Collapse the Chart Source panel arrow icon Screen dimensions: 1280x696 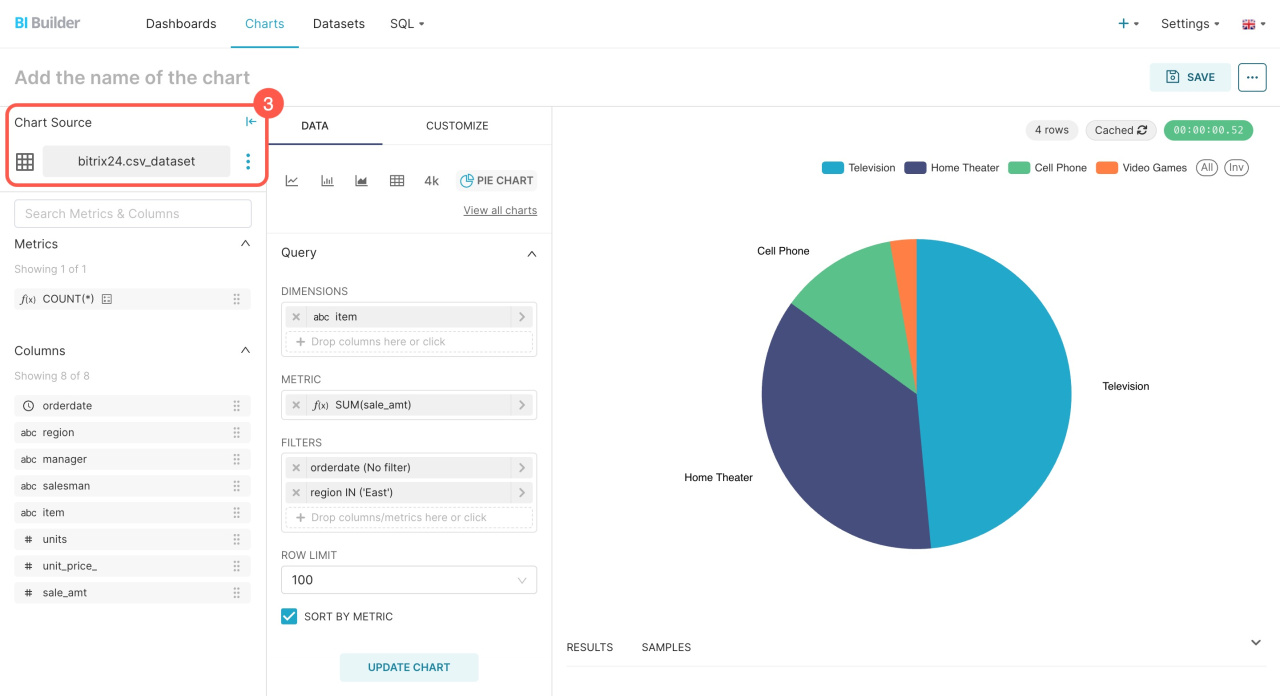pos(251,122)
